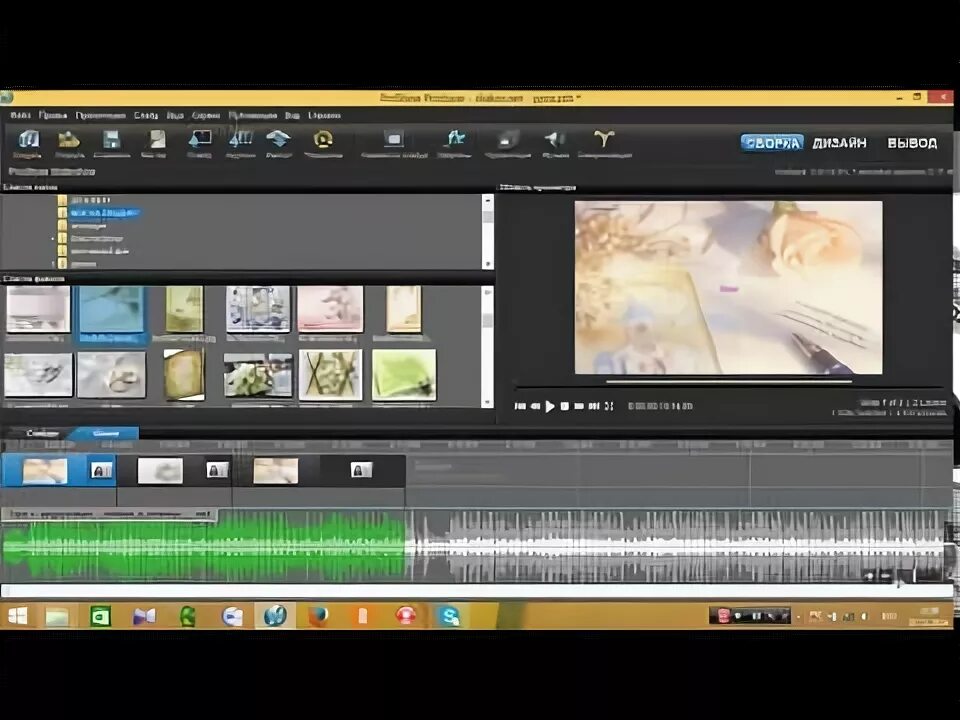Click the slide preview image
Image resolution: width=960 pixels, height=720 pixels.
(x=729, y=287)
